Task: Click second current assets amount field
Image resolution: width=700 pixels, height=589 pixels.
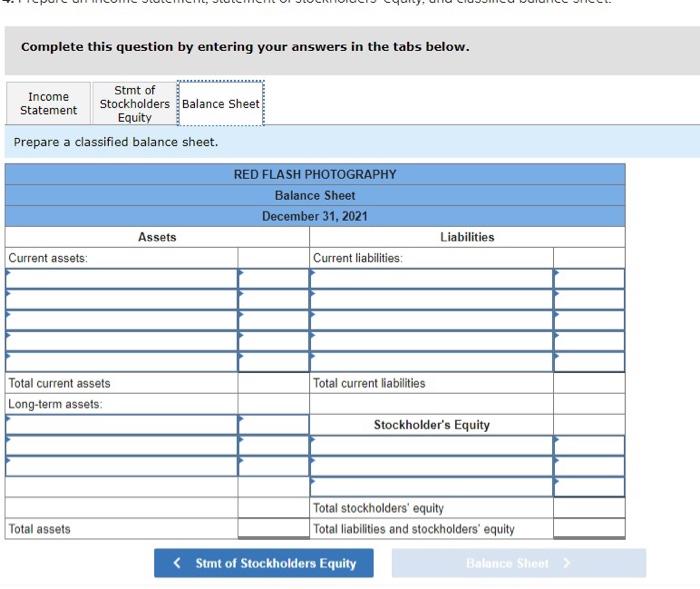Action: click(274, 300)
